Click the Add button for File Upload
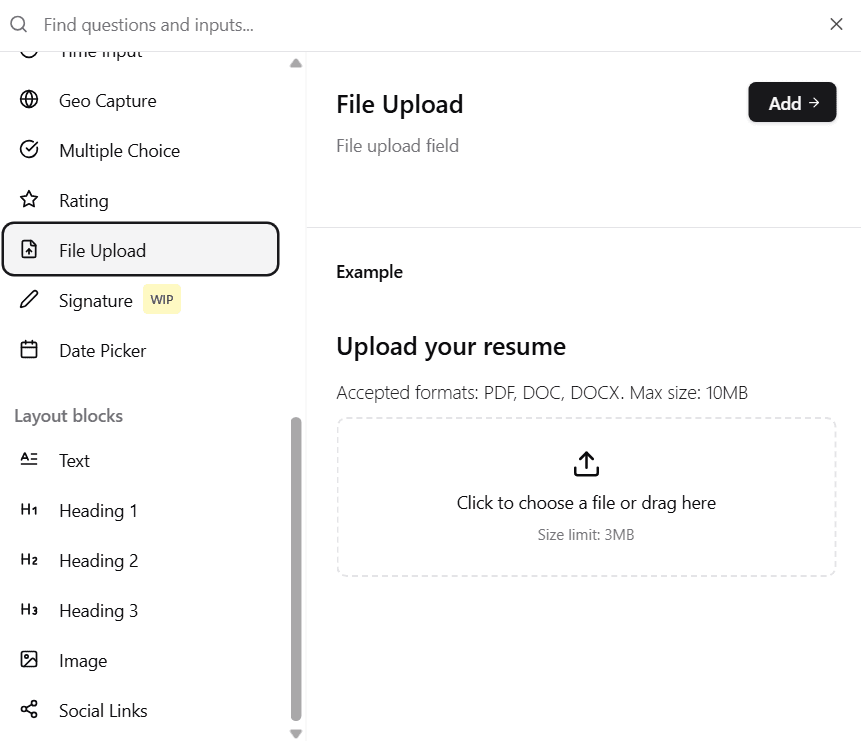The width and height of the screenshot is (861, 741). (x=792, y=102)
